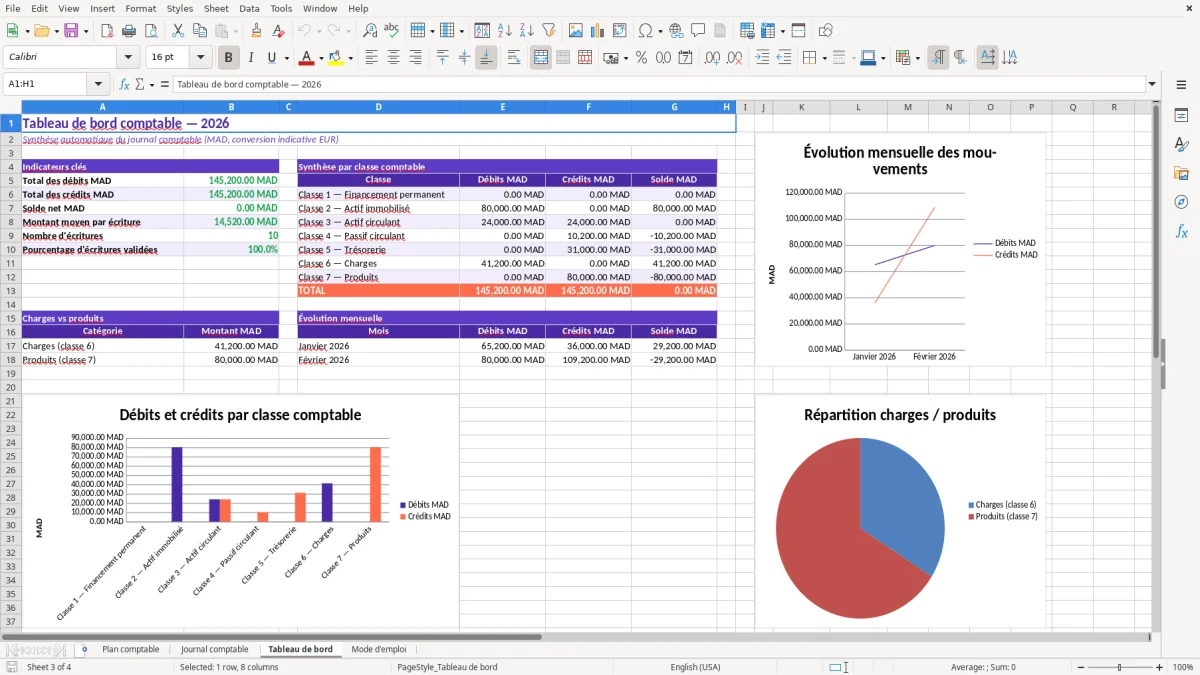The width and height of the screenshot is (1200, 675).
Task: Copy selection using Copy icon
Action: (199, 31)
